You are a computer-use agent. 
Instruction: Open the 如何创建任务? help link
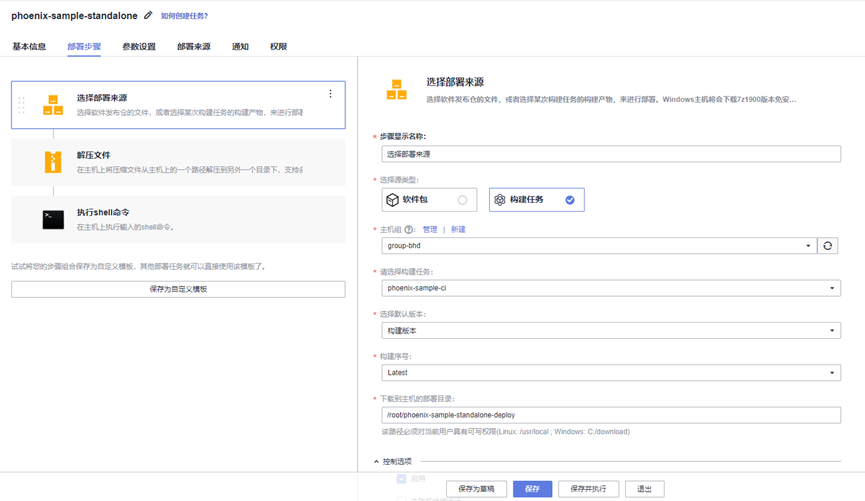tap(184, 16)
